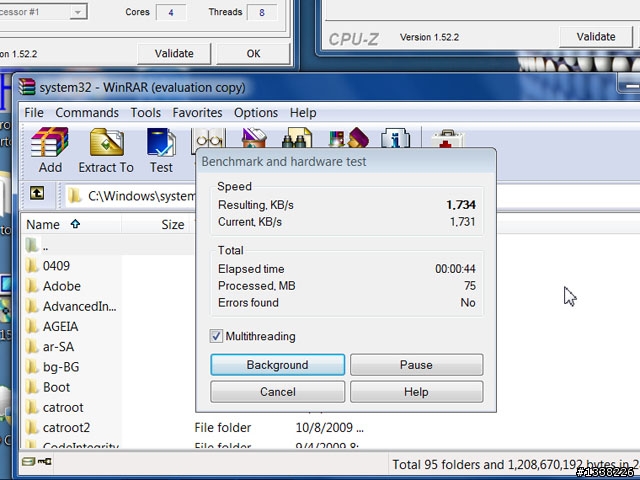
Task: Click the Elapsed time value 00:00:44
Action: (x=455, y=269)
